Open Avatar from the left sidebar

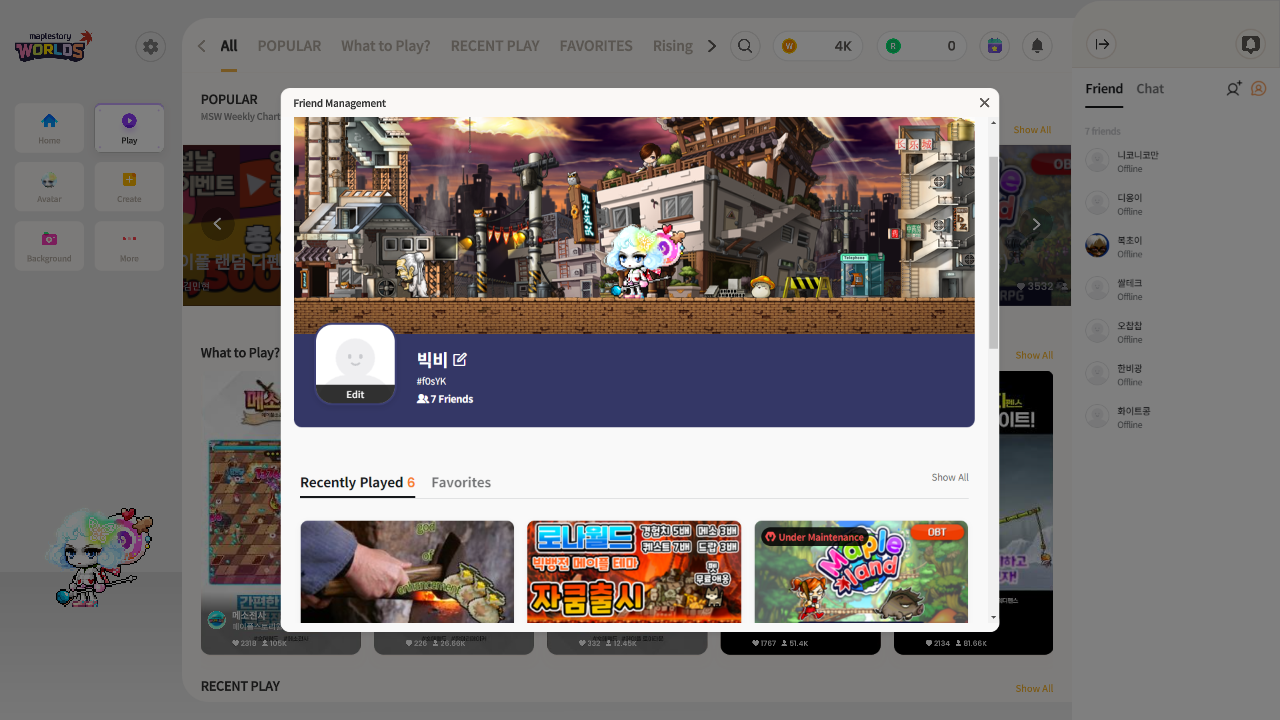[x=49, y=187]
